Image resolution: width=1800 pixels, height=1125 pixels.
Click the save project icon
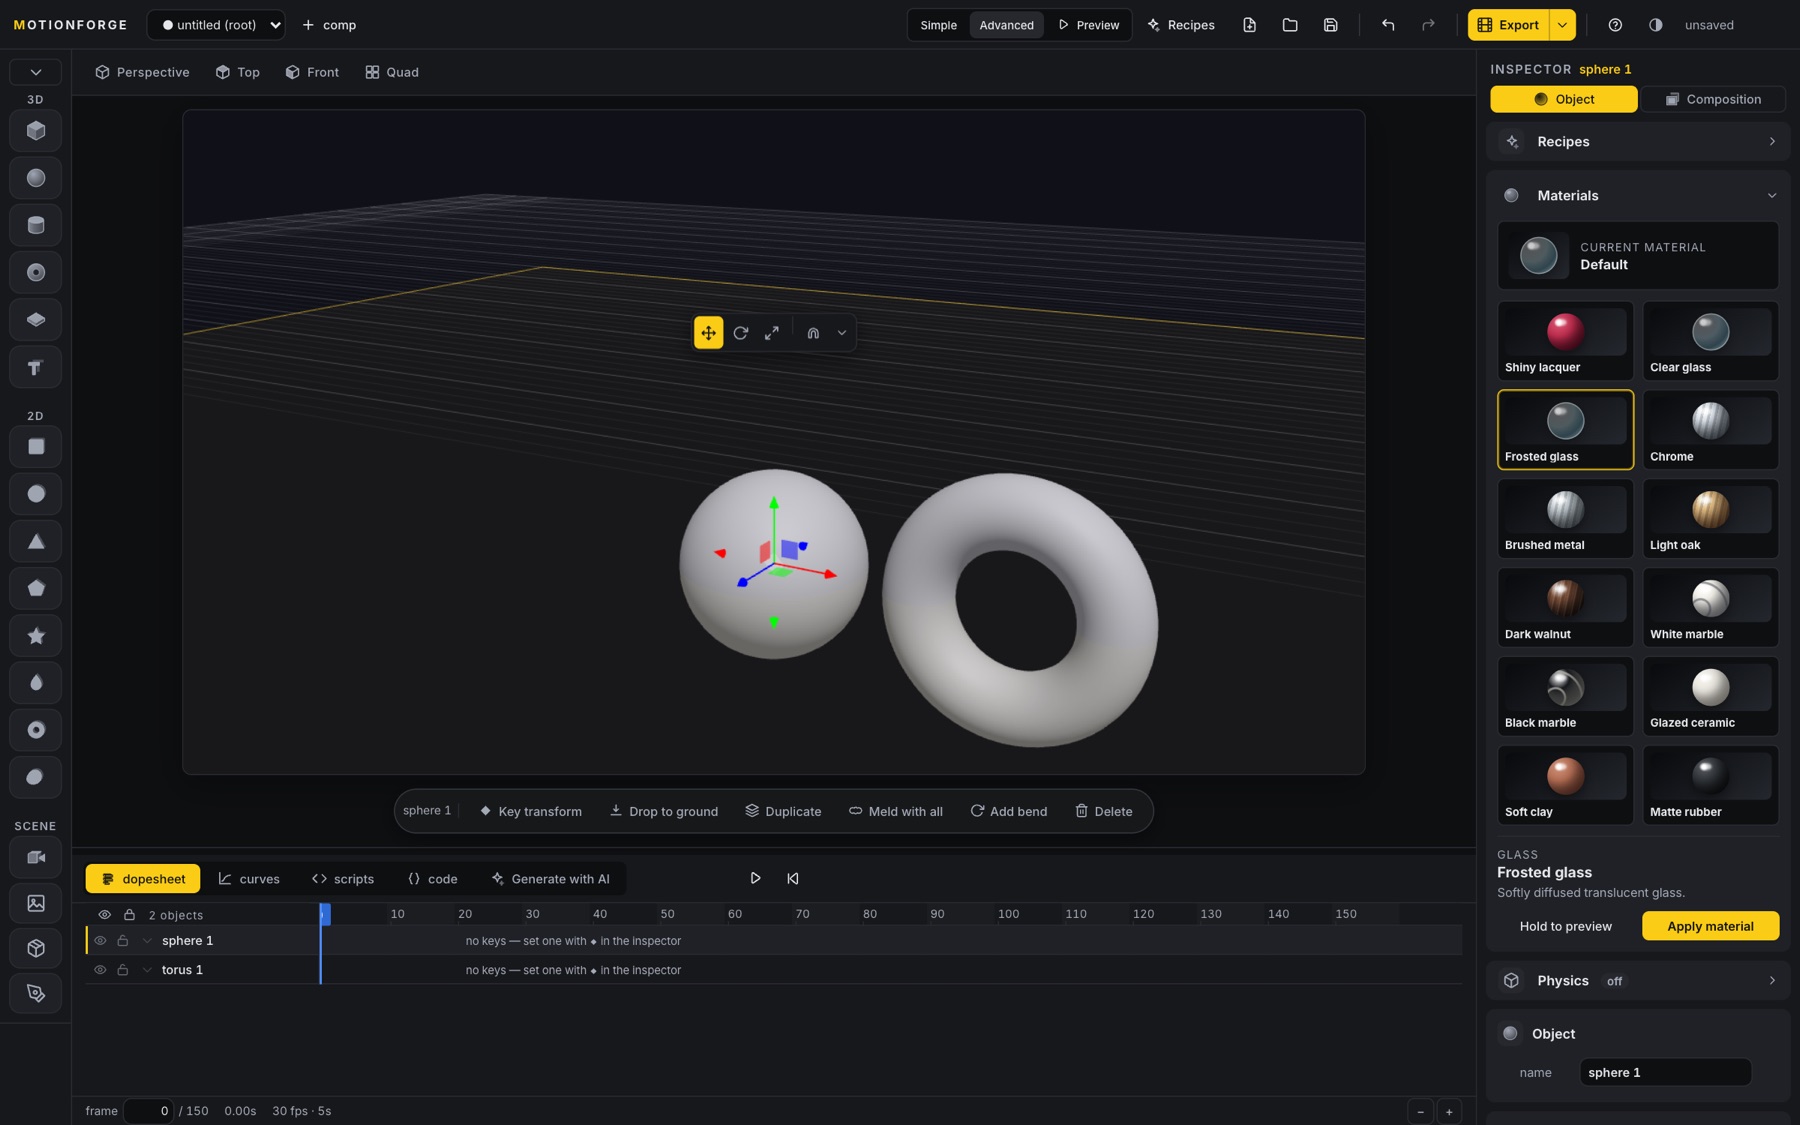pyautogui.click(x=1330, y=25)
